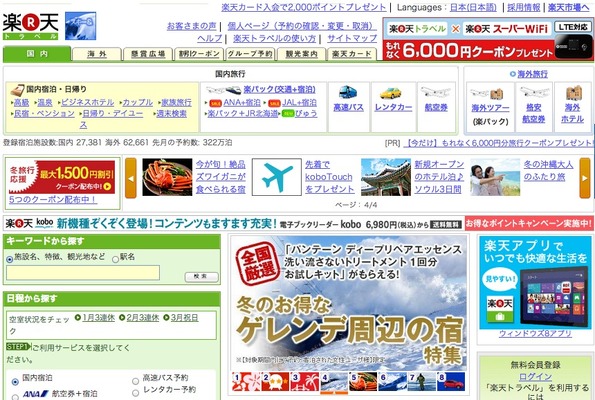Open the ログイン link
This screenshot has height=400, width=595.
[x=535, y=376]
